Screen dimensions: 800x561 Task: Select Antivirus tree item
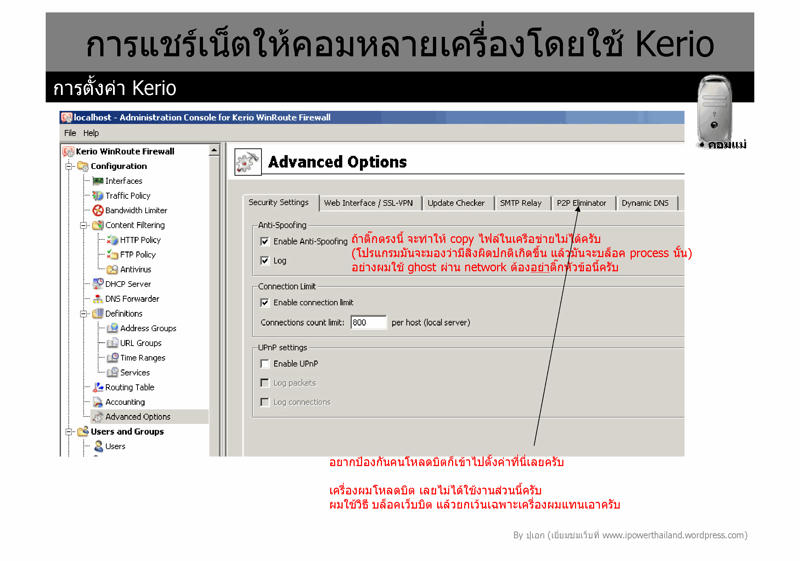(136, 269)
